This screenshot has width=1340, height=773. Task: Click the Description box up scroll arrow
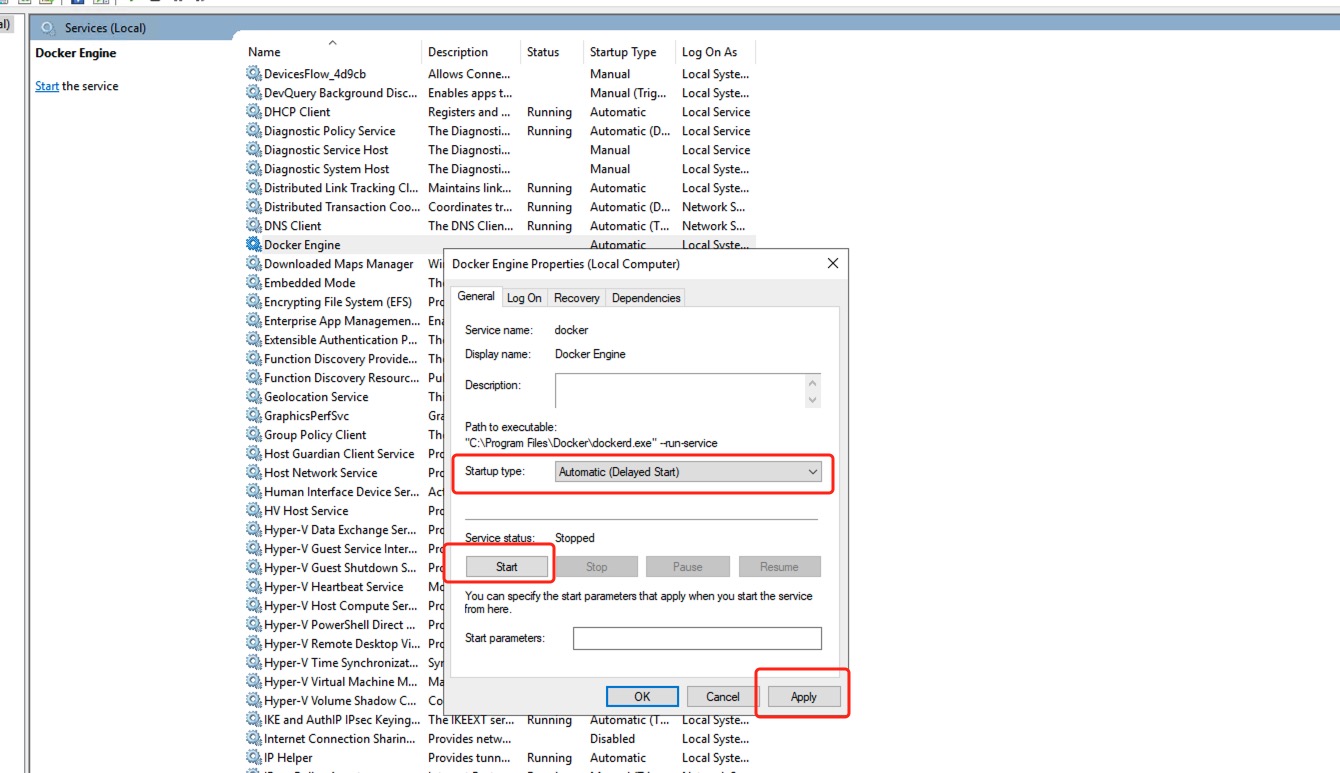(813, 383)
